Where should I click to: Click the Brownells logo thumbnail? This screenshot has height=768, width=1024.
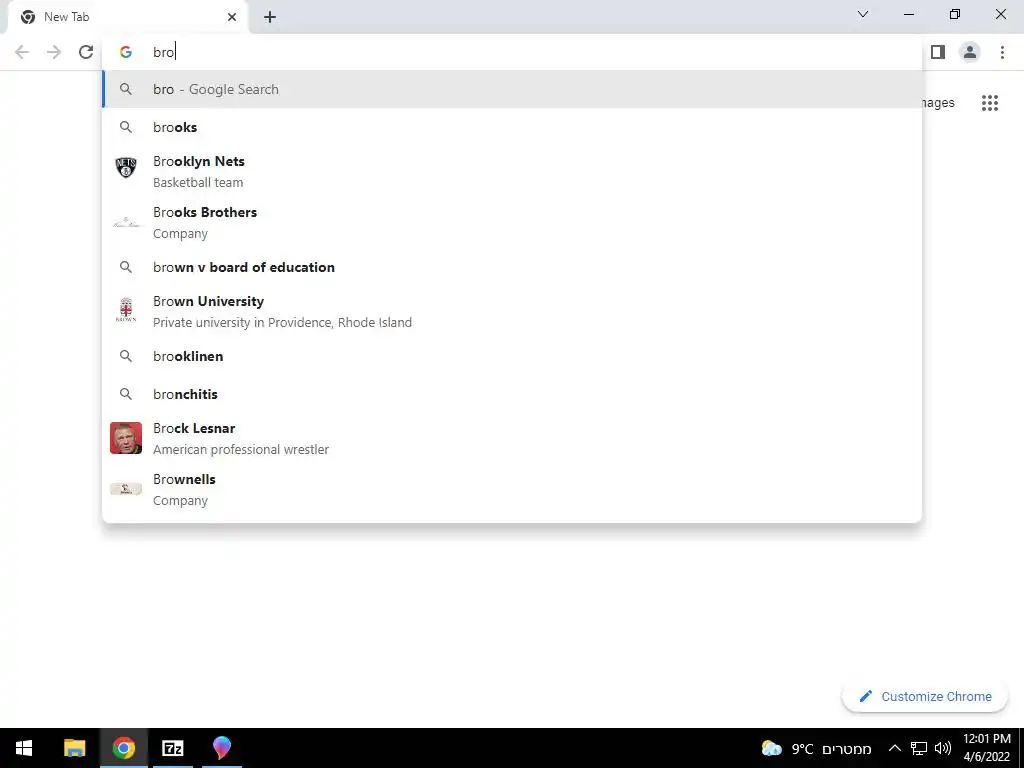[126, 488]
